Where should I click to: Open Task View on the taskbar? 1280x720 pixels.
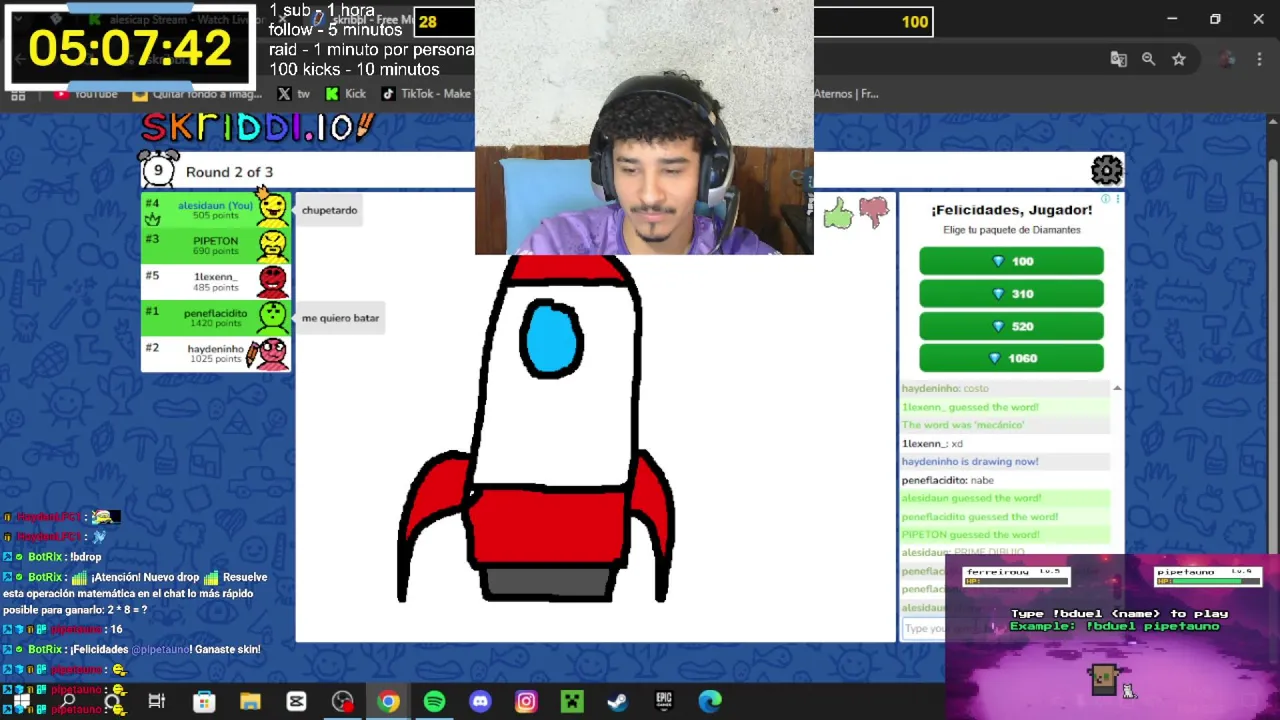click(x=157, y=701)
